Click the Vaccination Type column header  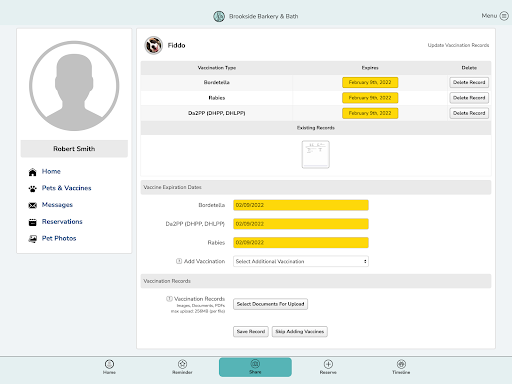(x=217, y=68)
